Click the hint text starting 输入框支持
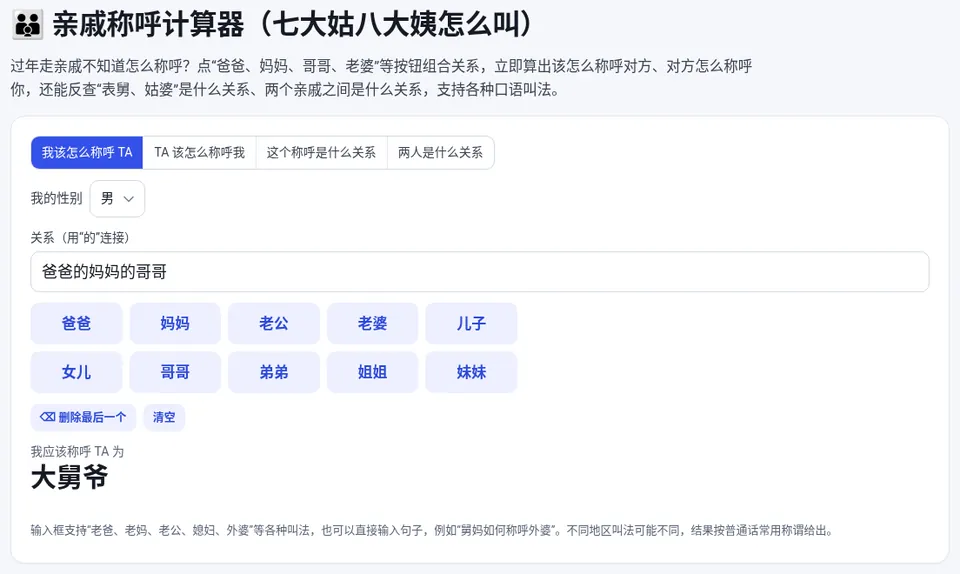This screenshot has height=574, width=960. click(x=432, y=531)
